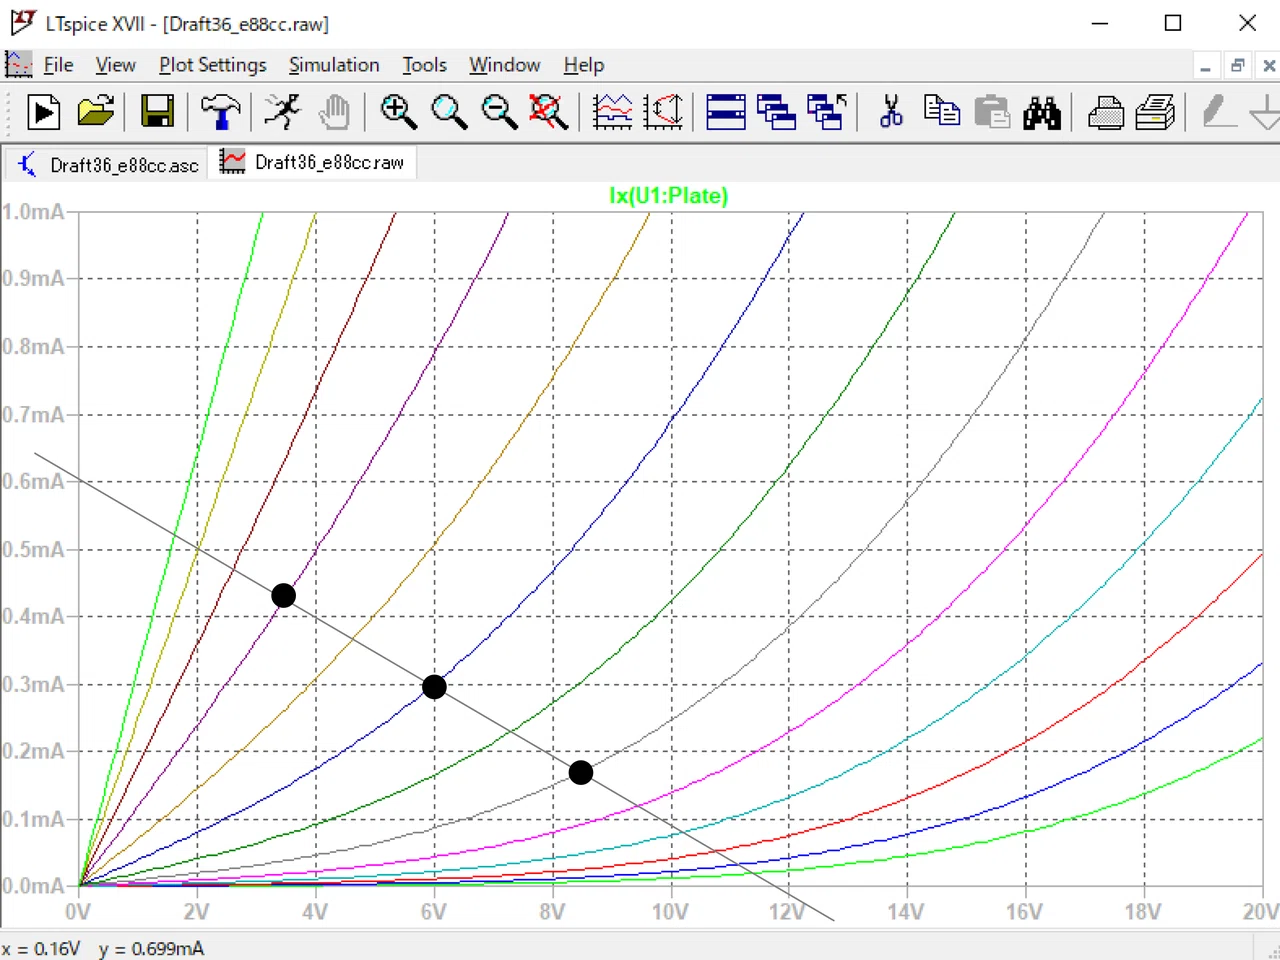Click the binoculars Find icon
This screenshot has height=960, width=1280.
[1041, 112]
